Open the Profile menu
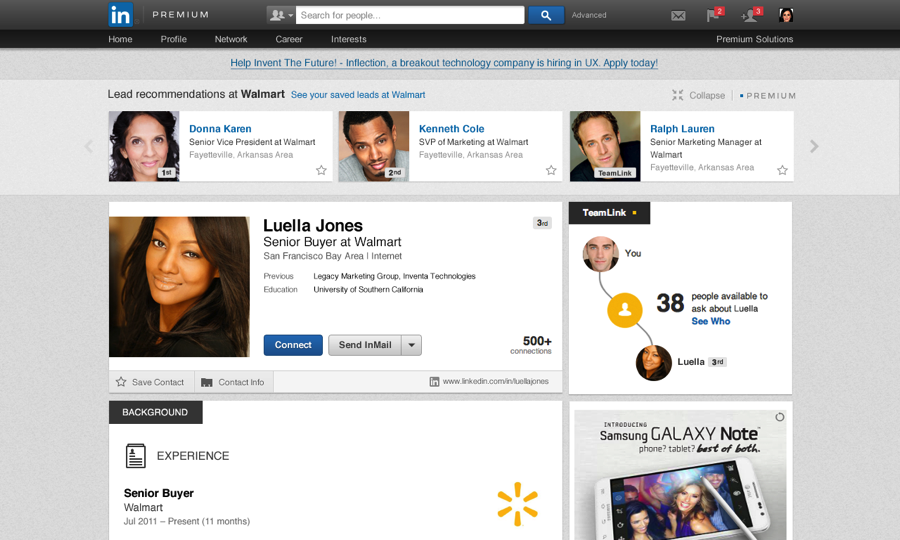Image resolution: width=900 pixels, height=540 pixels. [173, 39]
